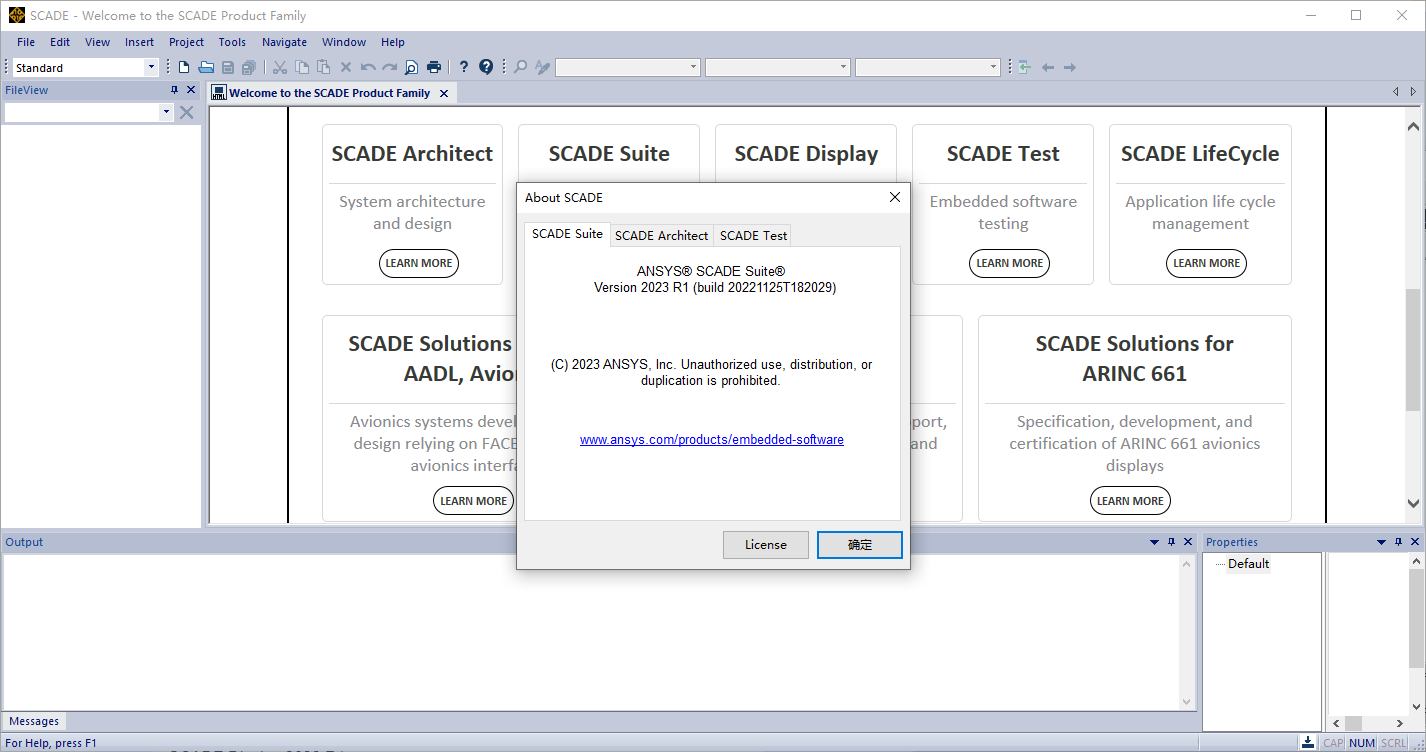Open the FileView filter dropdown
The width and height of the screenshot is (1426, 752).
tap(166, 112)
